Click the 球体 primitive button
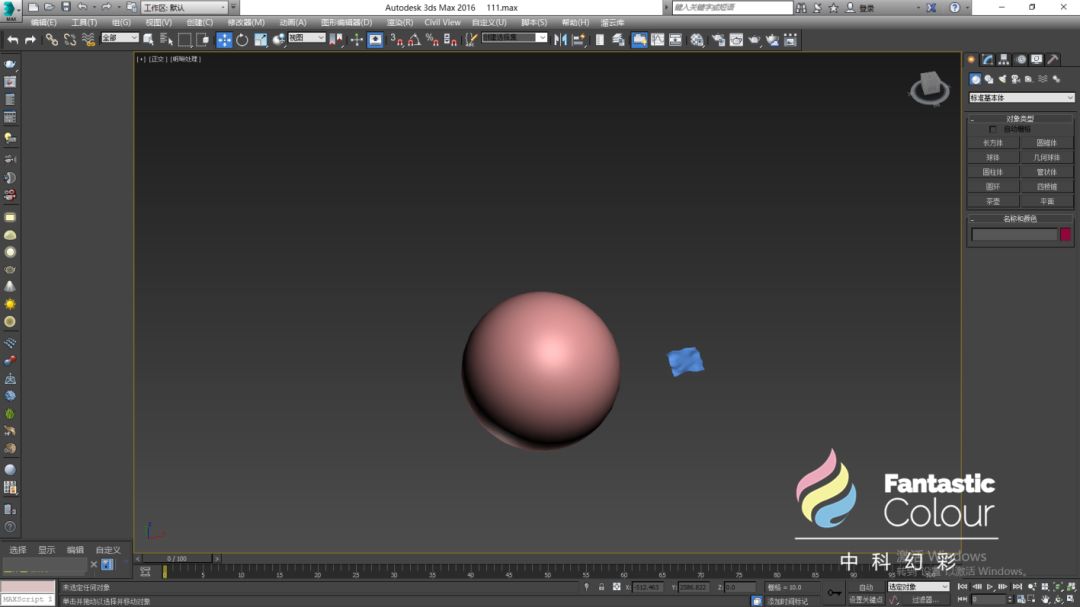The height and width of the screenshot is (607, 1080). [993, 157]
